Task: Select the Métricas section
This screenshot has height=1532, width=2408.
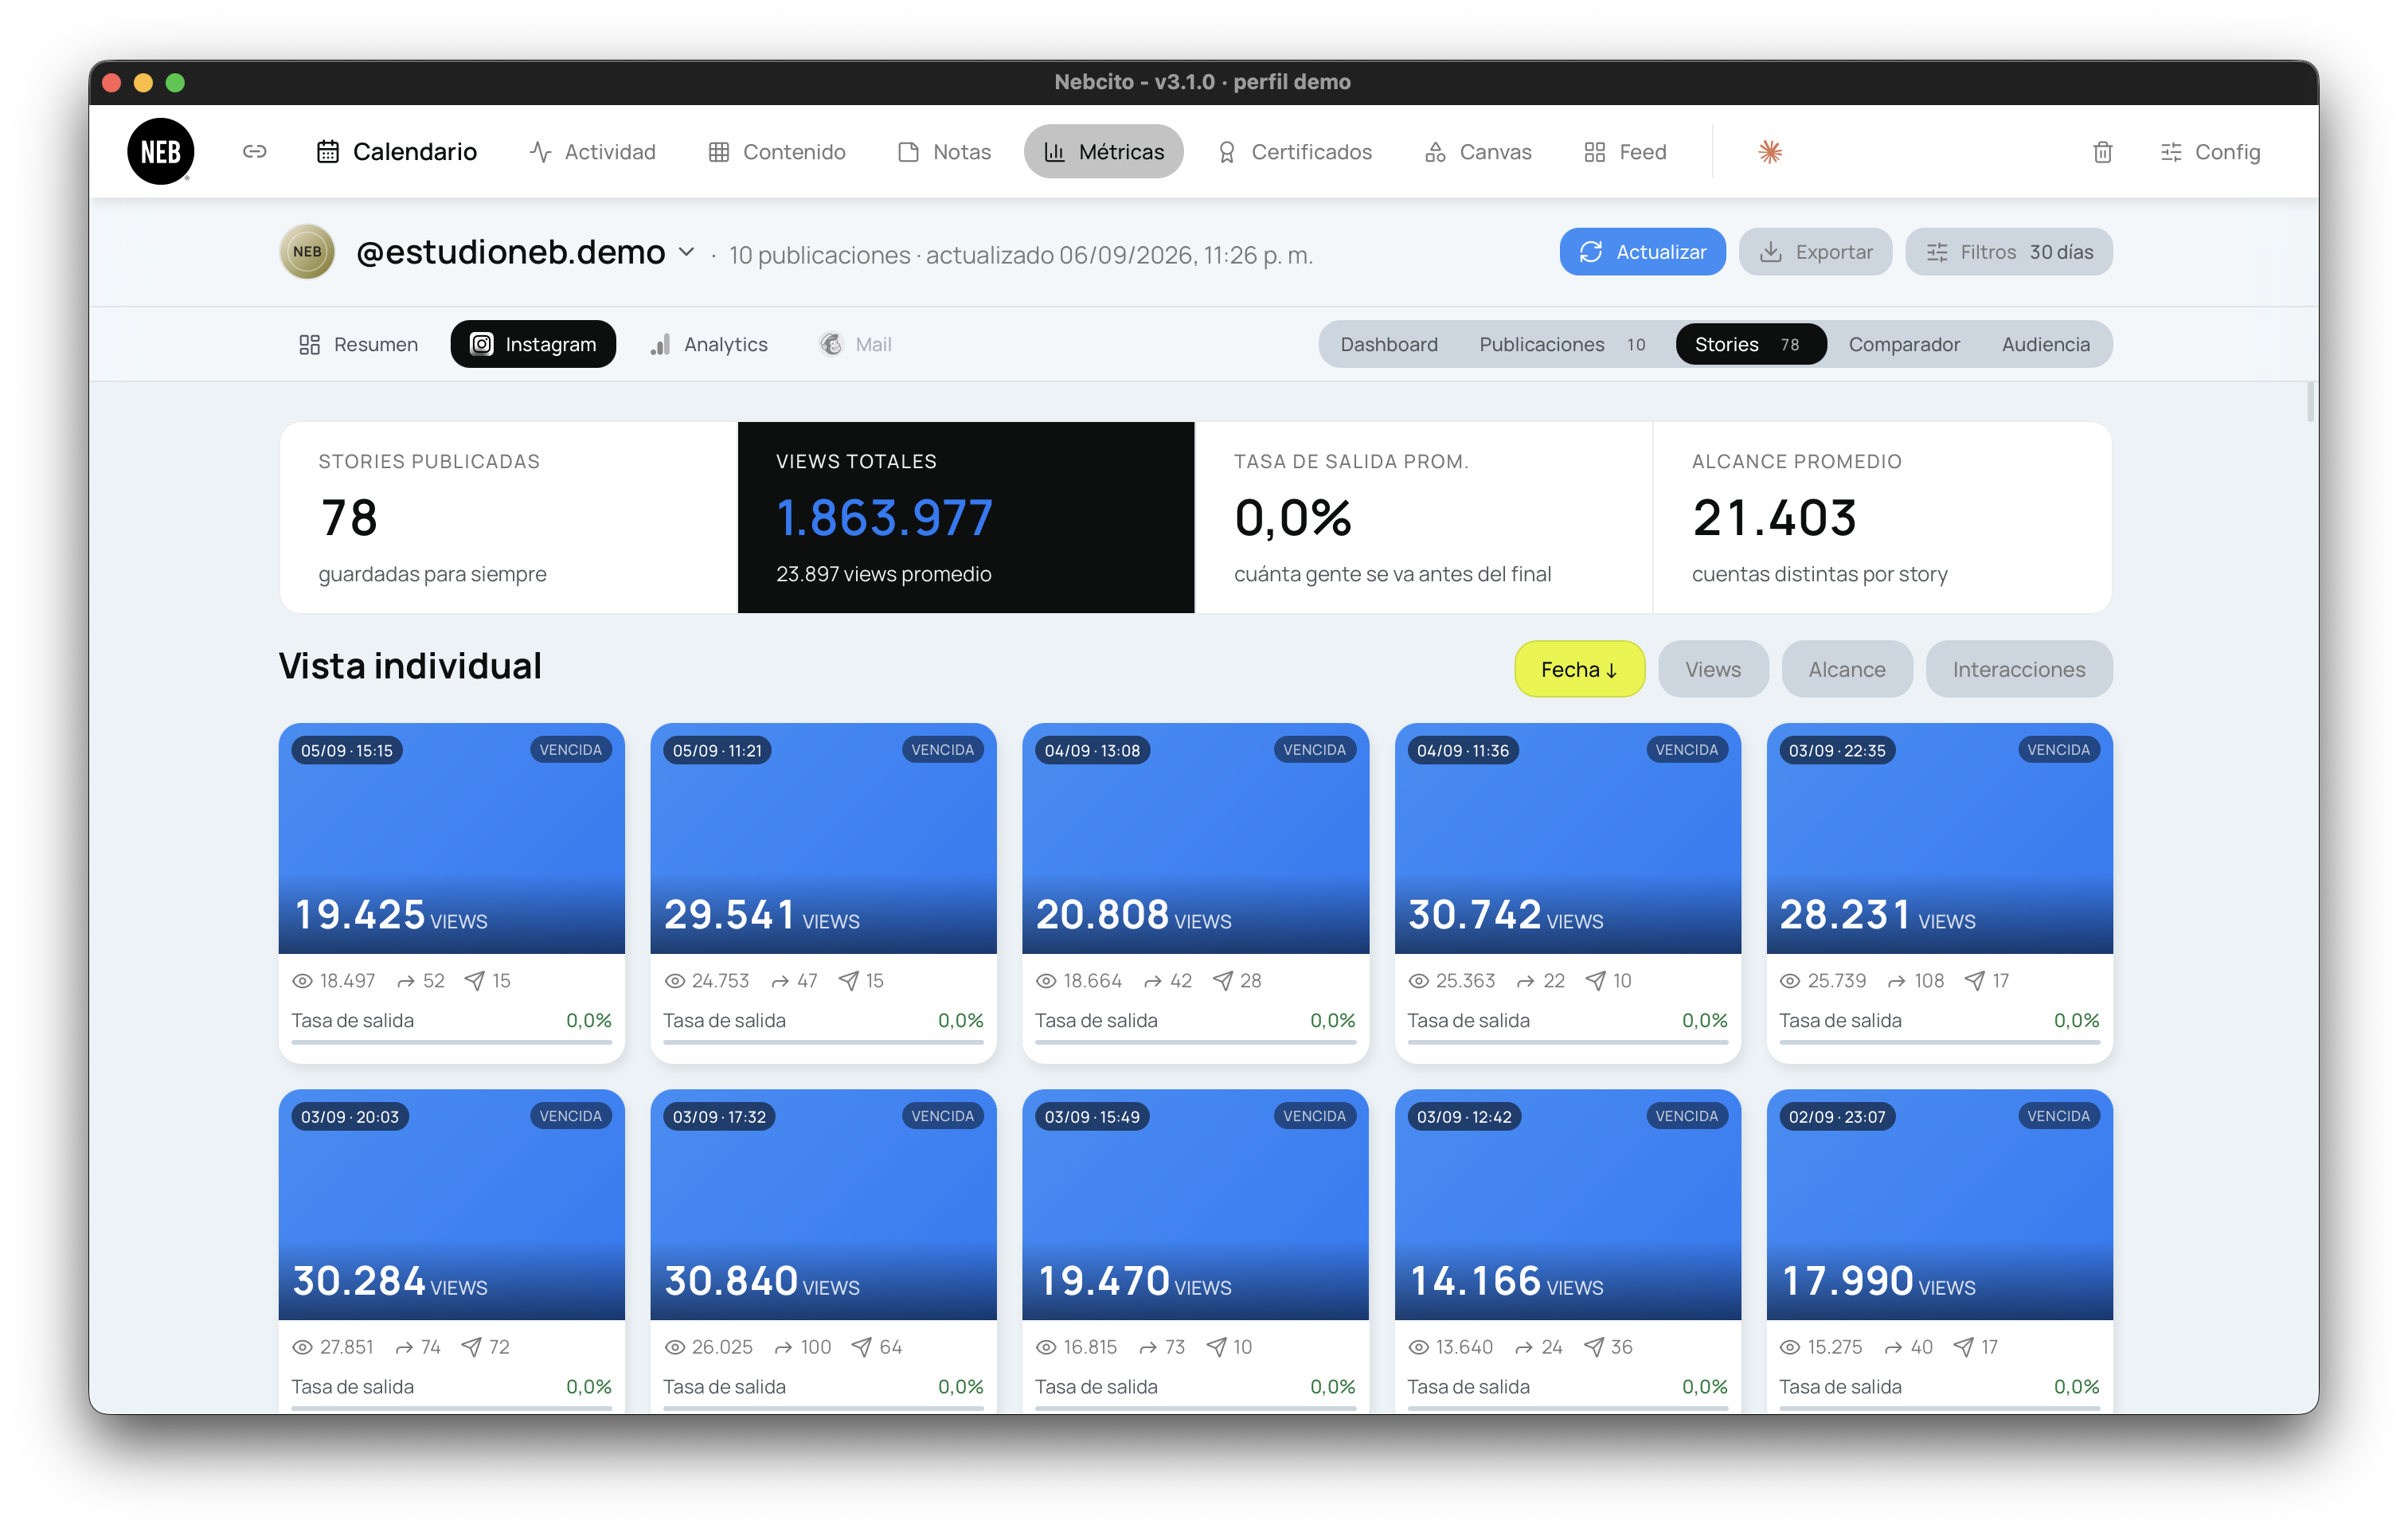Action: click(x=1103, y=151)
